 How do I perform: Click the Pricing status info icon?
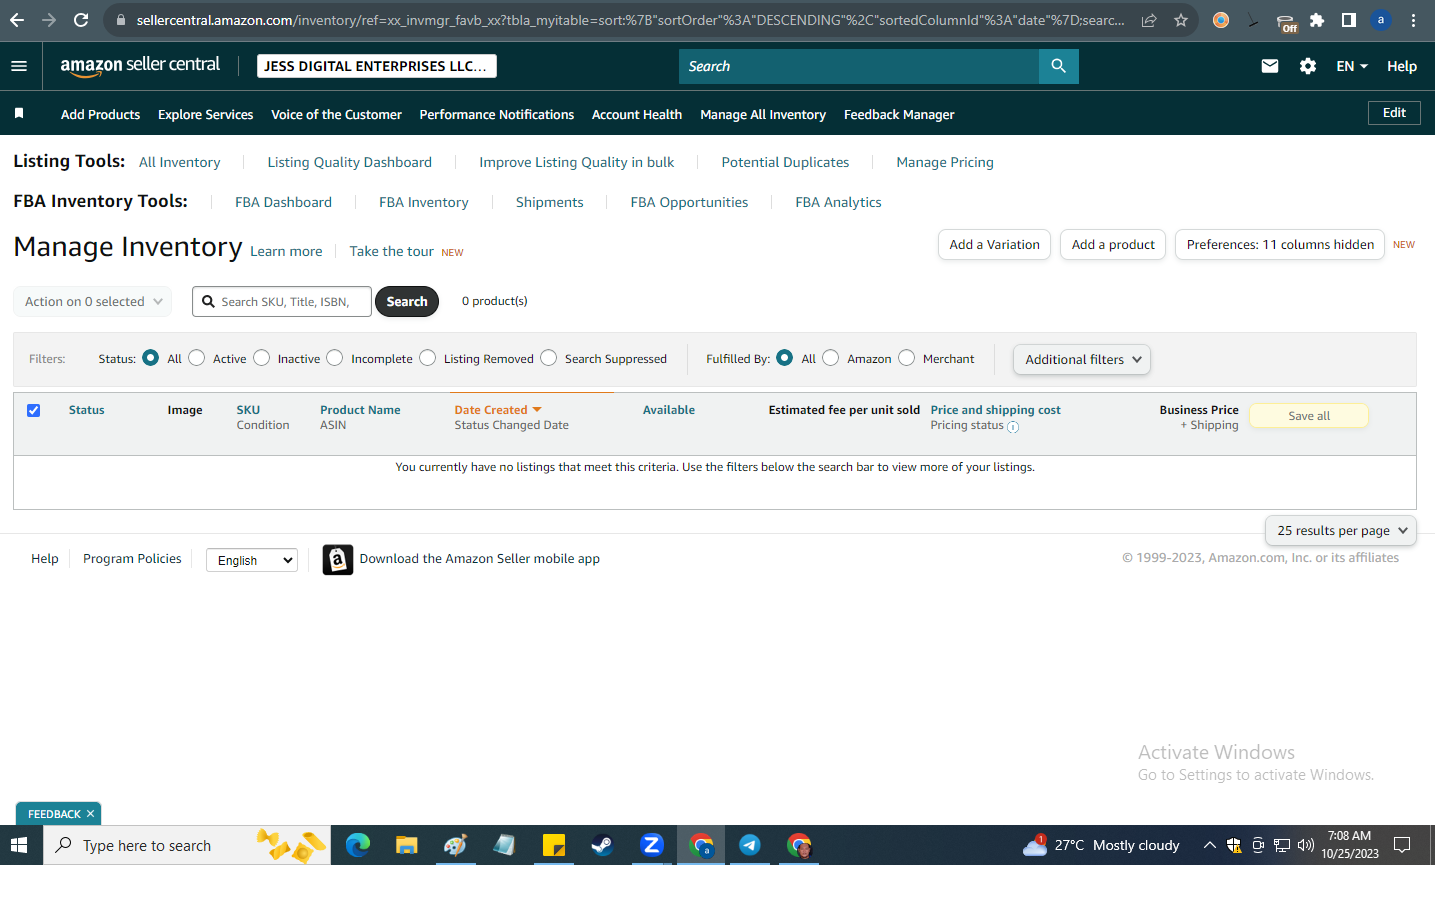point(1013,427)
